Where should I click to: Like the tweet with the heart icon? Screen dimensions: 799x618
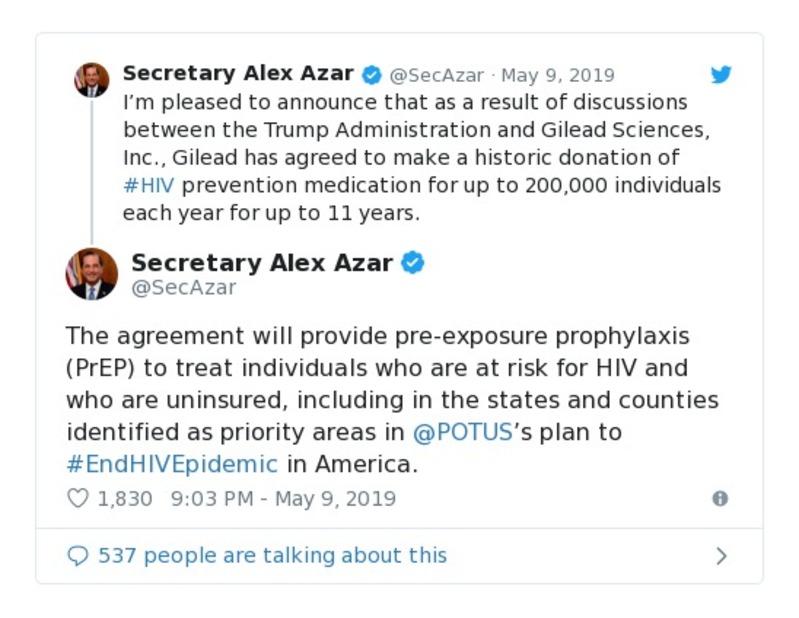(77, 498)
